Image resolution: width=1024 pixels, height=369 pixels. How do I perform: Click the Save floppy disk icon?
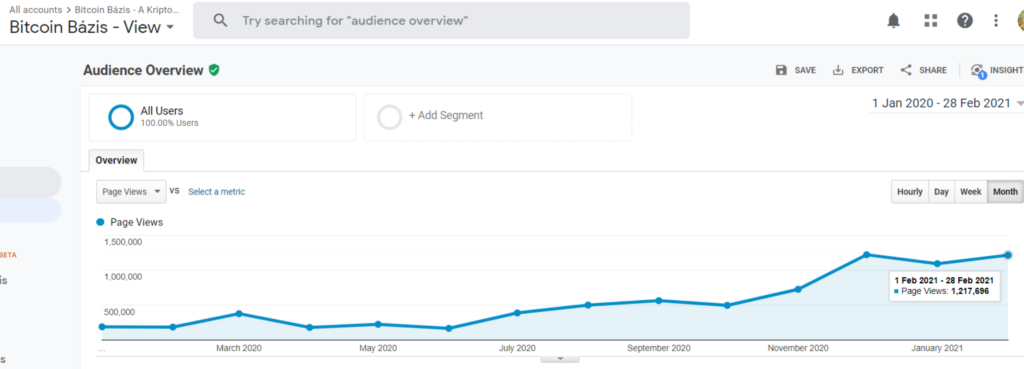(x=781, y=70)
